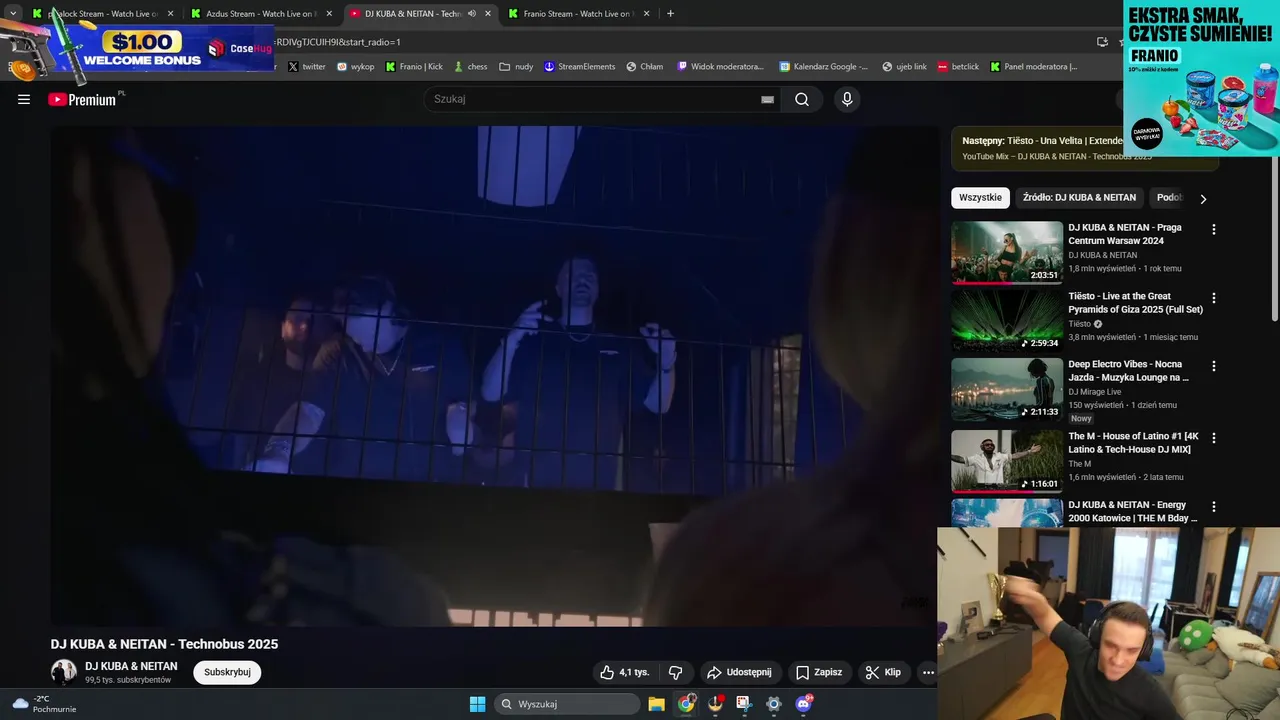Viewport: 1280px width, 720px height.
Task: Open Widok moderatora bookmark
Action: coord(720,67)
